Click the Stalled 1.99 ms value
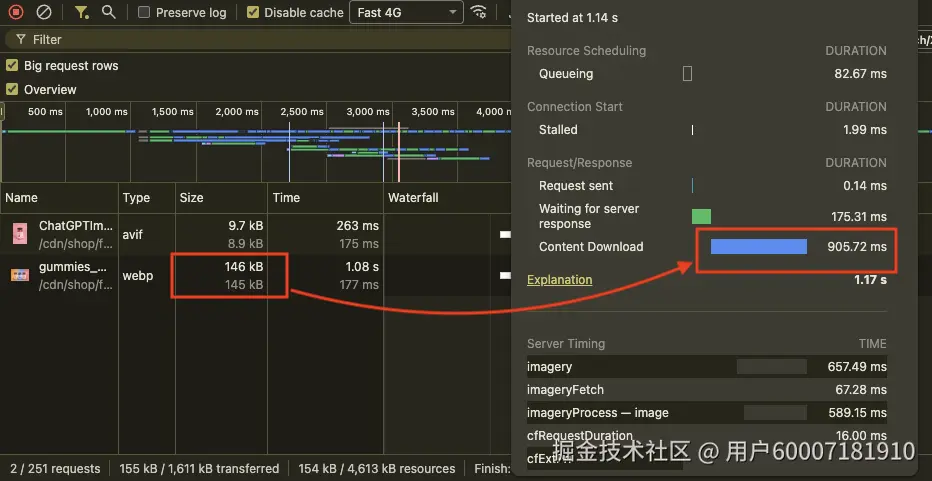 click(x=865, y=130)
